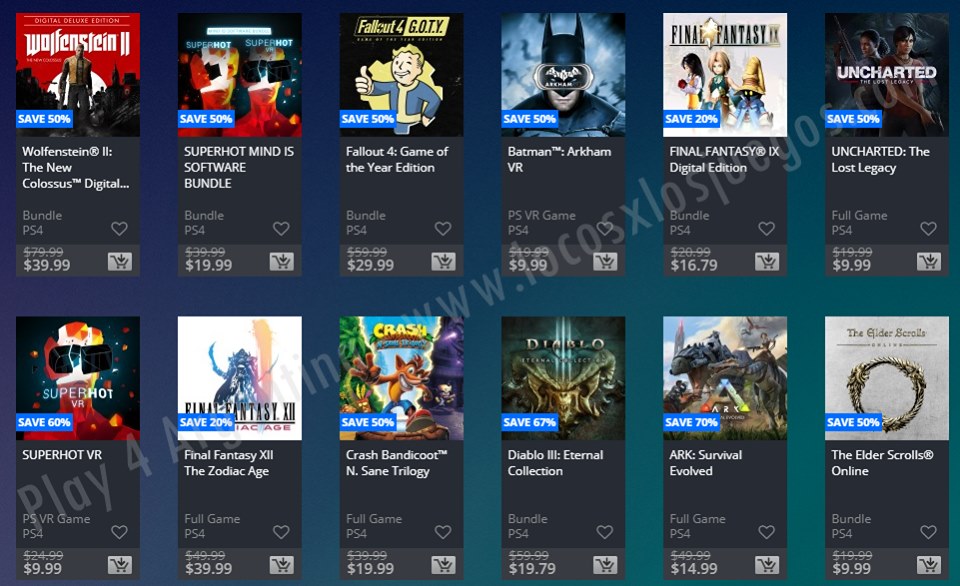960x586 pixels.
Task: Open the Batman: Arkham VR title link
Action: (x=559, y=159)
